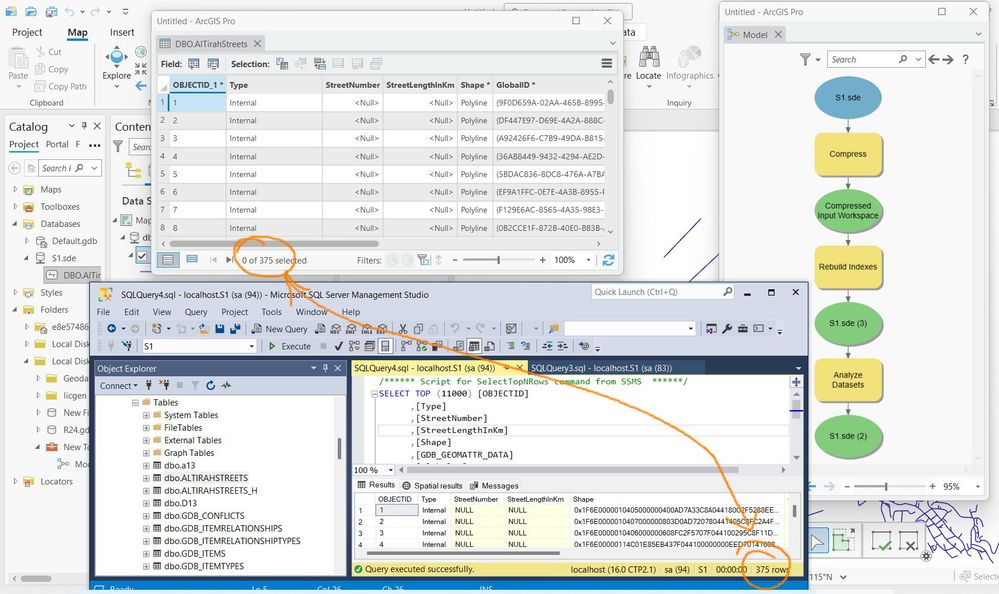This screenshot has width=999, height=594.
Task: Switch to Portal tab in Catalog pane
Action: [x=57, y=145]
